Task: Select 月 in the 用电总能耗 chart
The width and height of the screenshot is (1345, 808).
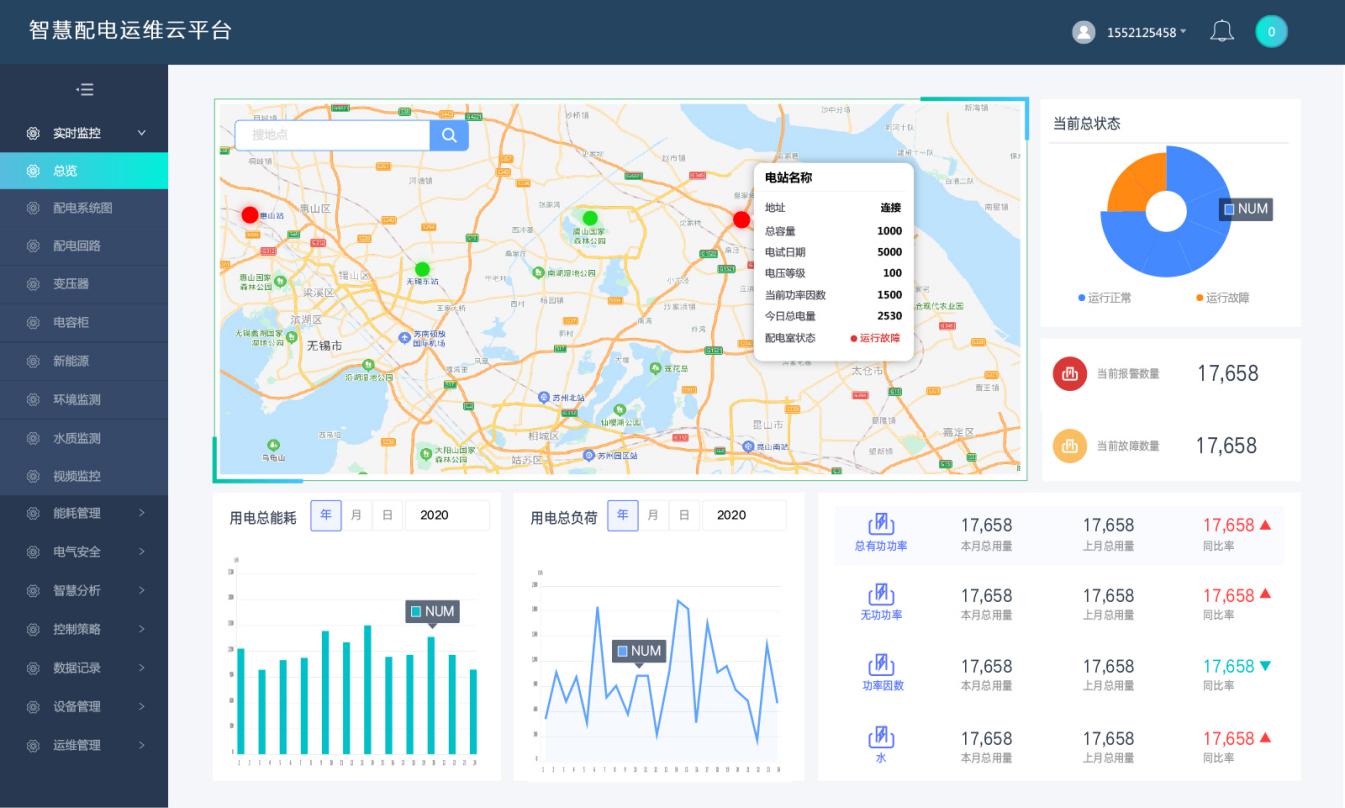Action: coord(357,516)
